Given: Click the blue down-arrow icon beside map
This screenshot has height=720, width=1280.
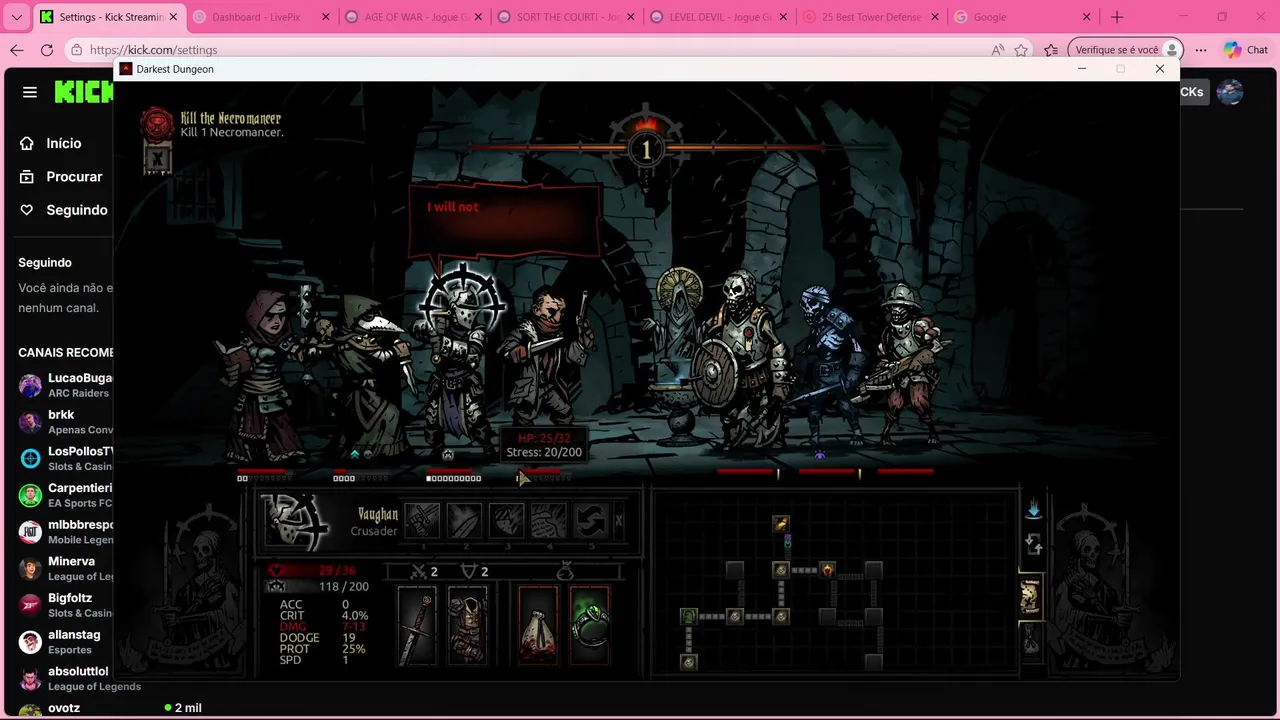Looking at the screenshot, I should pos(1034,510).
